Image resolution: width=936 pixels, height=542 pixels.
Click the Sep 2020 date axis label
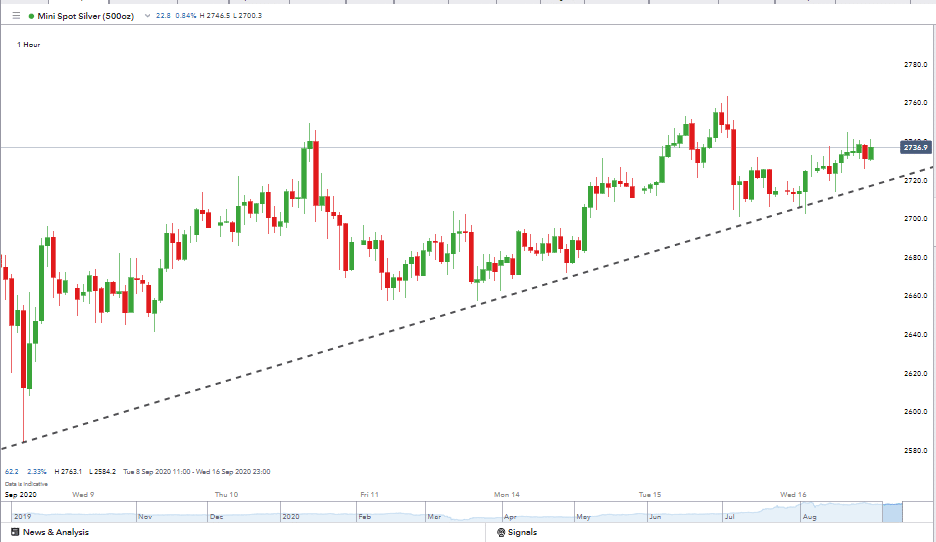(x=20, y=494)
